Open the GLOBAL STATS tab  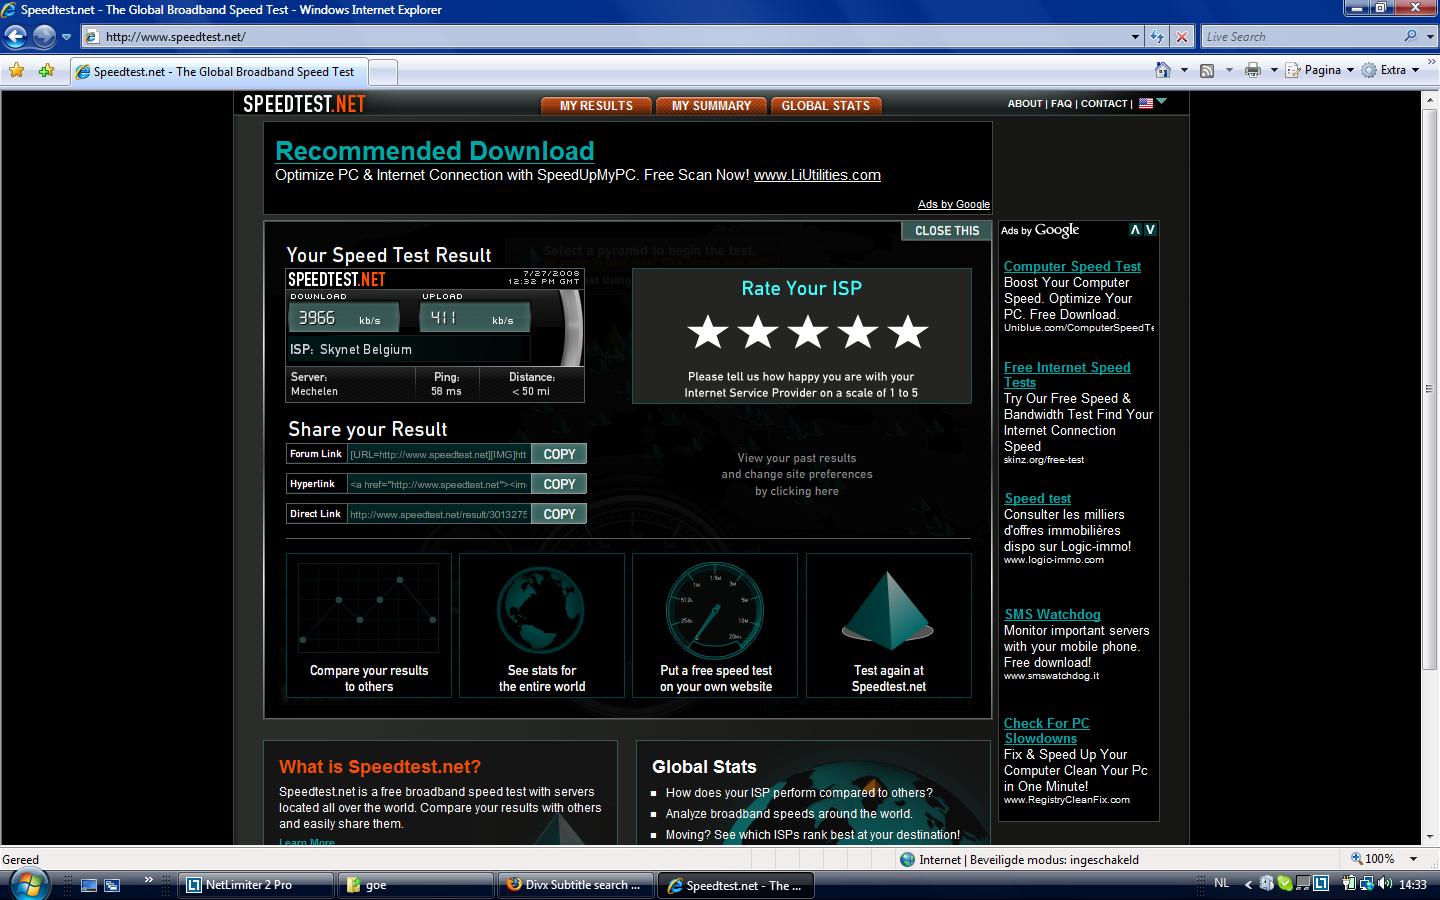tap(826, 105)
